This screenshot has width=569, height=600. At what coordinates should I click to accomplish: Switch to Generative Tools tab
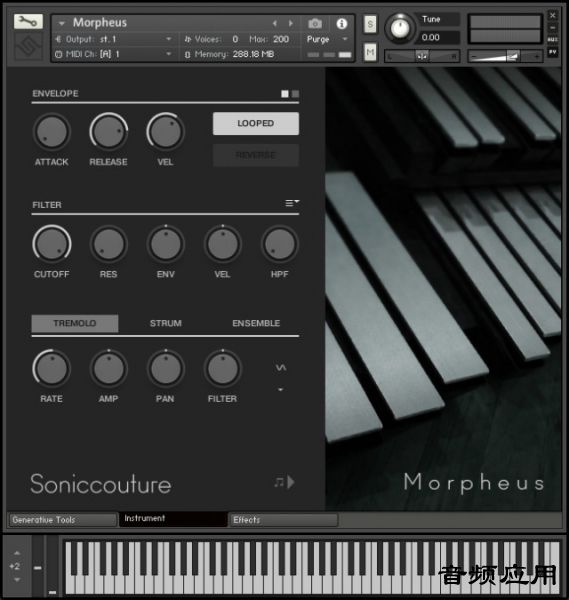pos(62,520)
